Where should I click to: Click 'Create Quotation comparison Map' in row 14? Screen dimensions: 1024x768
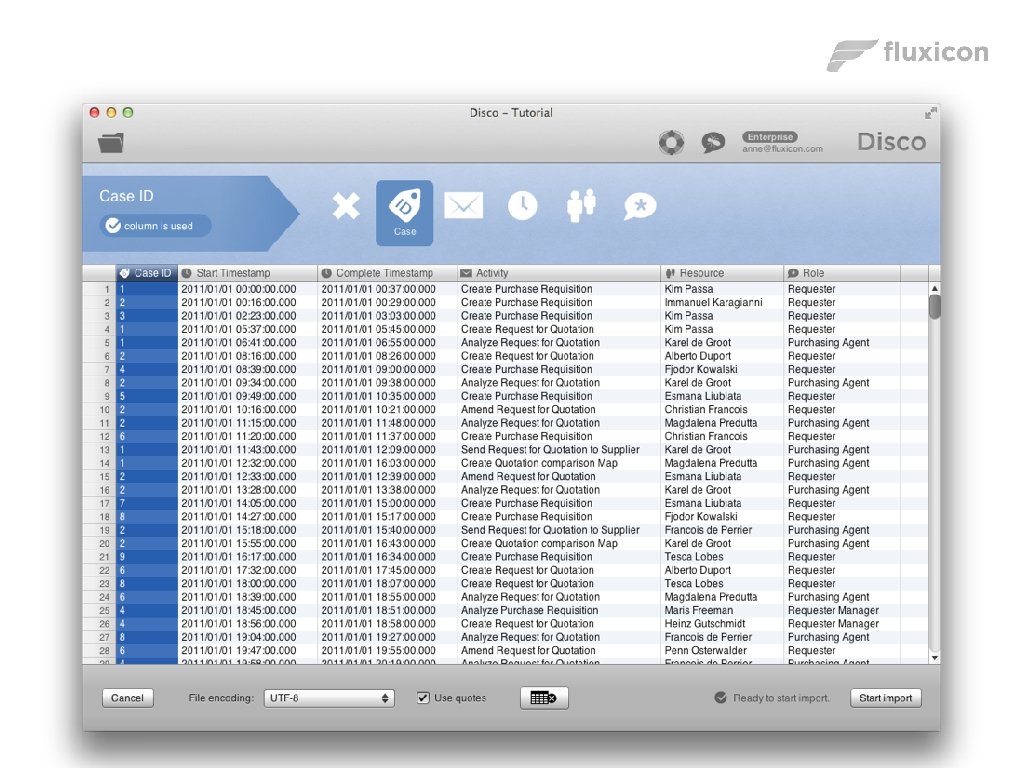(539, 463)
